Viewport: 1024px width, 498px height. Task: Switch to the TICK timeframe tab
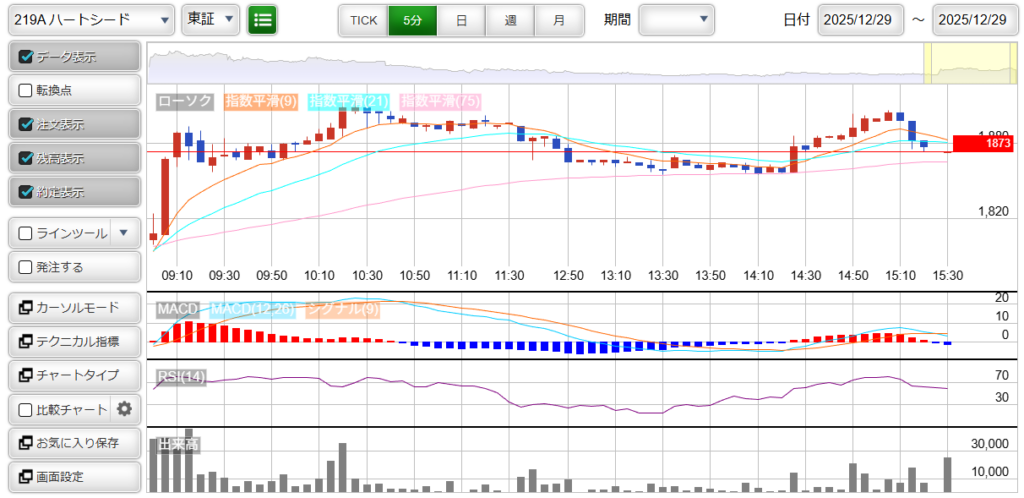[x=363, y=19]
